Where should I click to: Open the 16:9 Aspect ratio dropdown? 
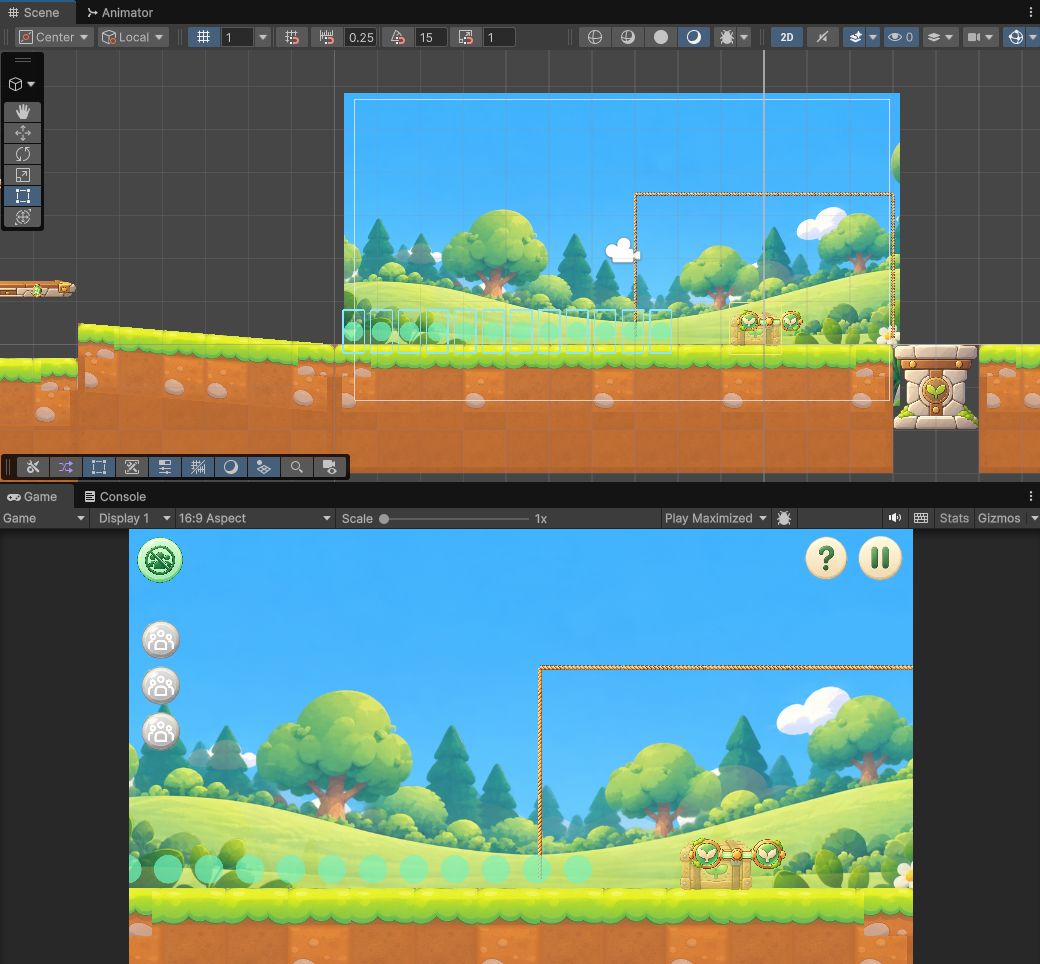point(255,518)
